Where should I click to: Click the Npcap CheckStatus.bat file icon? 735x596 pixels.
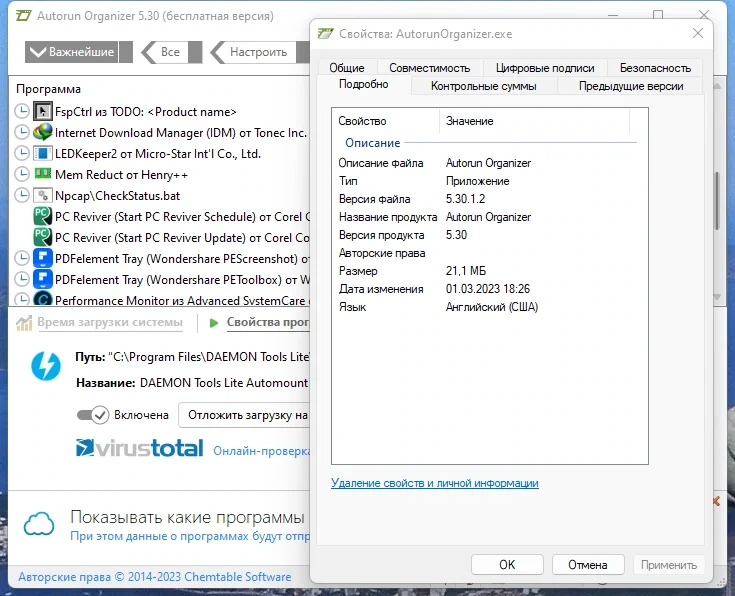(43, 195)
